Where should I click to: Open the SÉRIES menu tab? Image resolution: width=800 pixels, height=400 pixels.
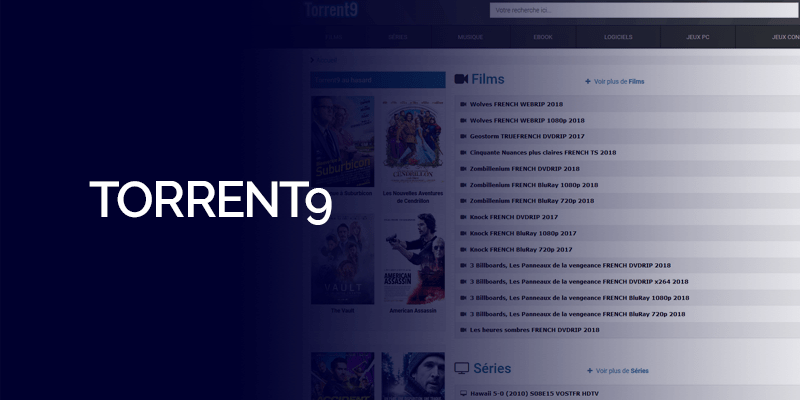point(398,37)
